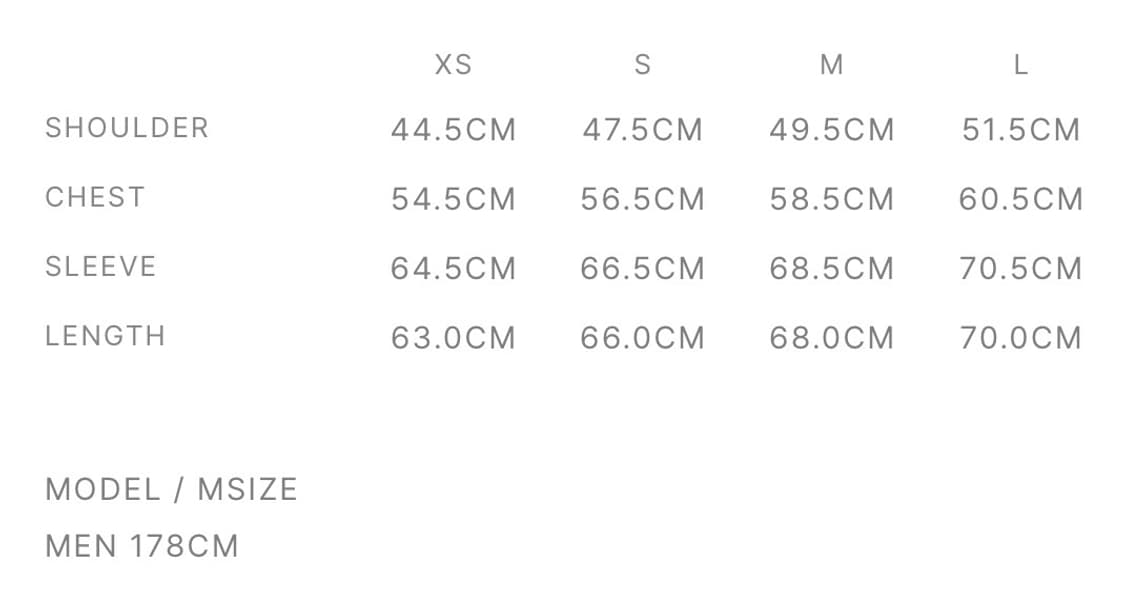Select the 54.5CM chest value
The height and width of the screenshot is (601, 1125).
453,199
